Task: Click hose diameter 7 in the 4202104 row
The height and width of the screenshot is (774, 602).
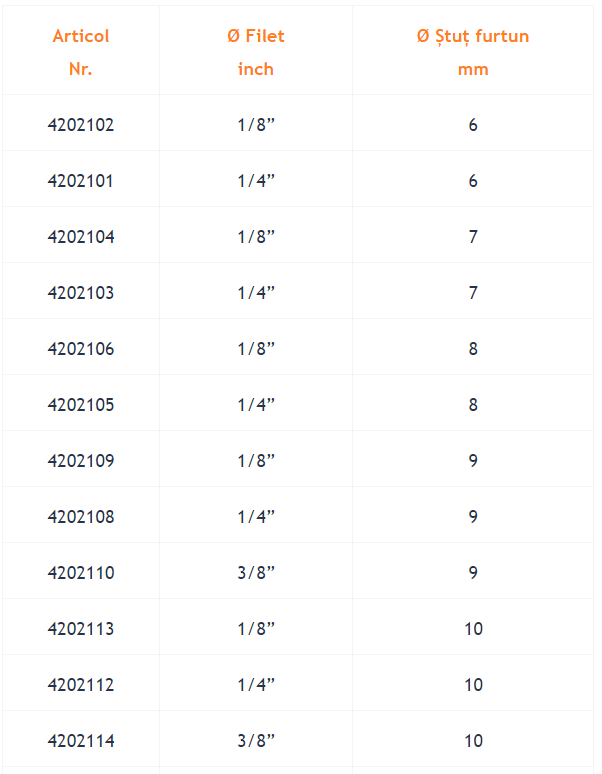Action: tap(473, 236)
